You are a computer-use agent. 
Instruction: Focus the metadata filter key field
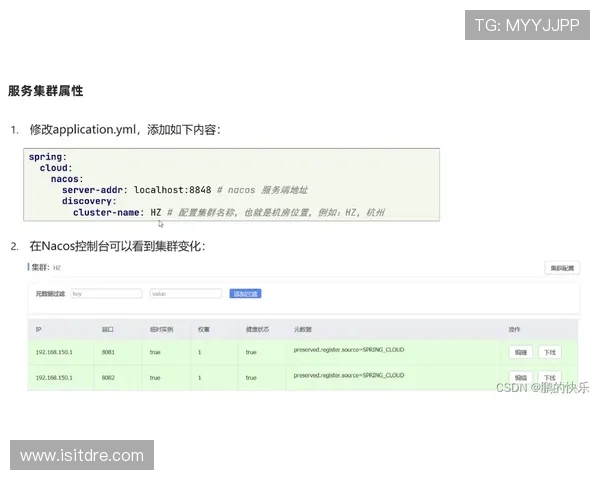[106, 294]
